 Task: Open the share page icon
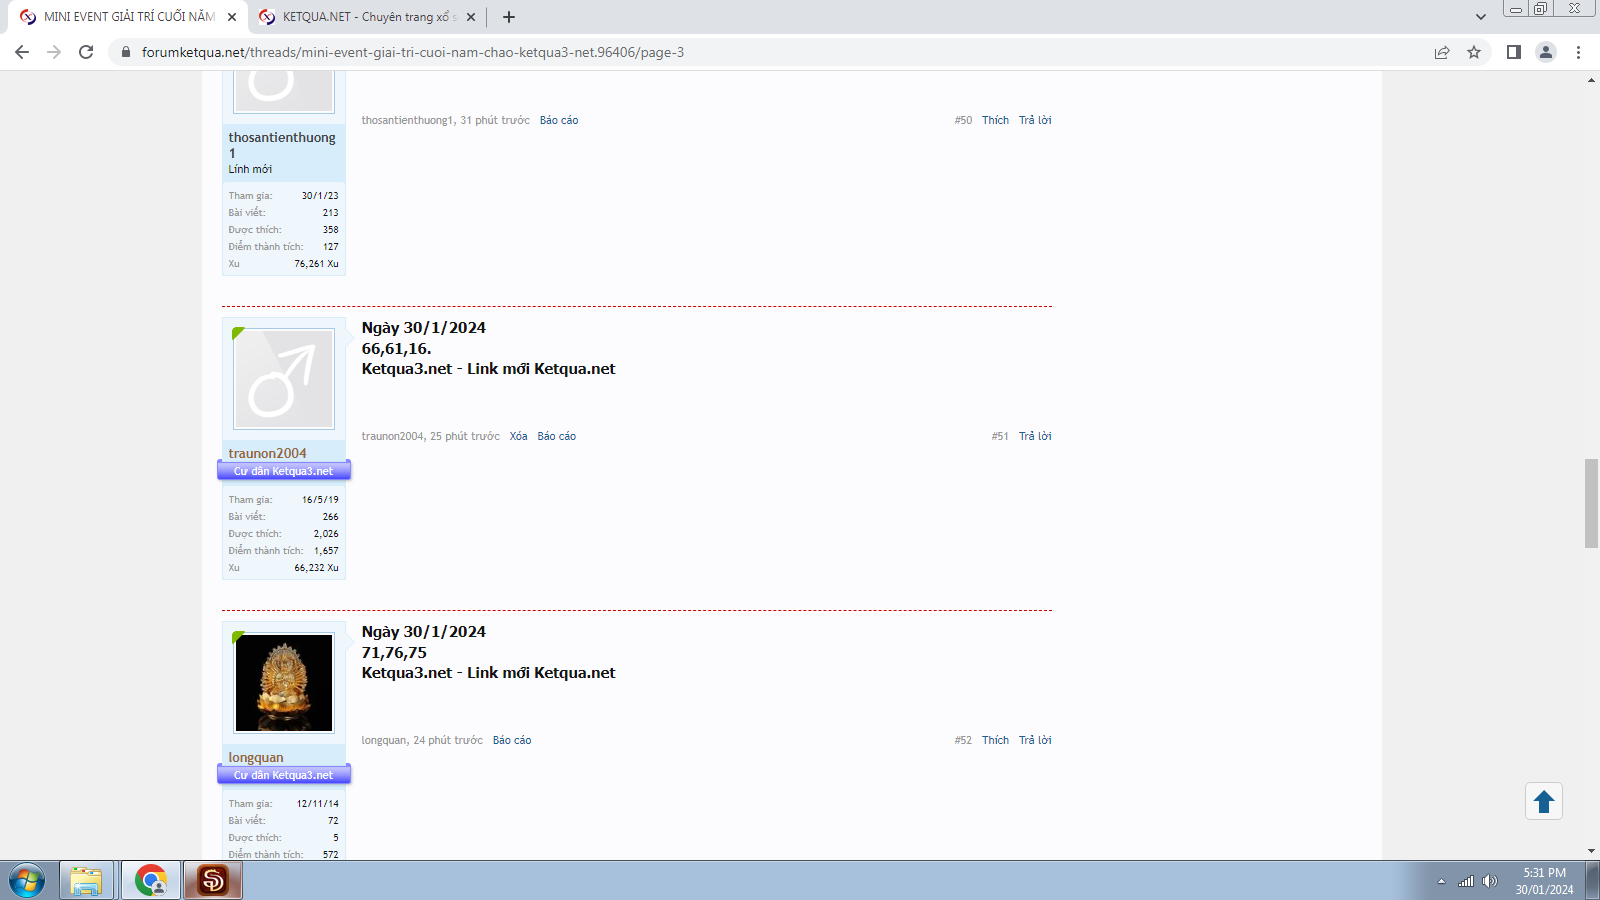1442,52
